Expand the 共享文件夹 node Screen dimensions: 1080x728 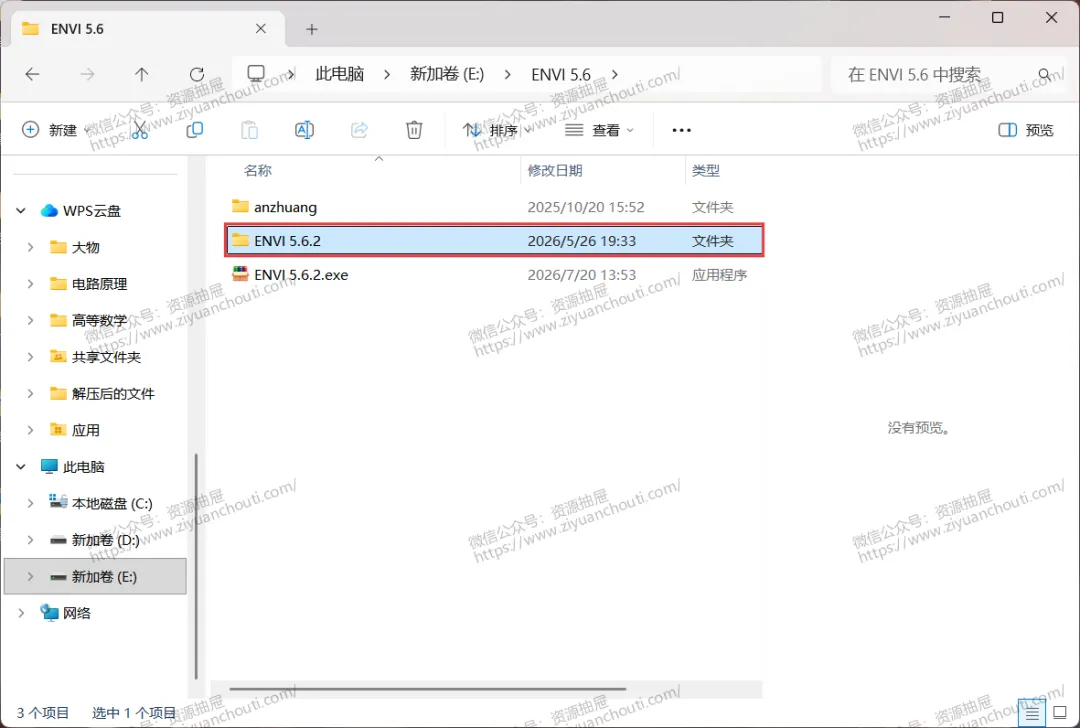(30, 357)
